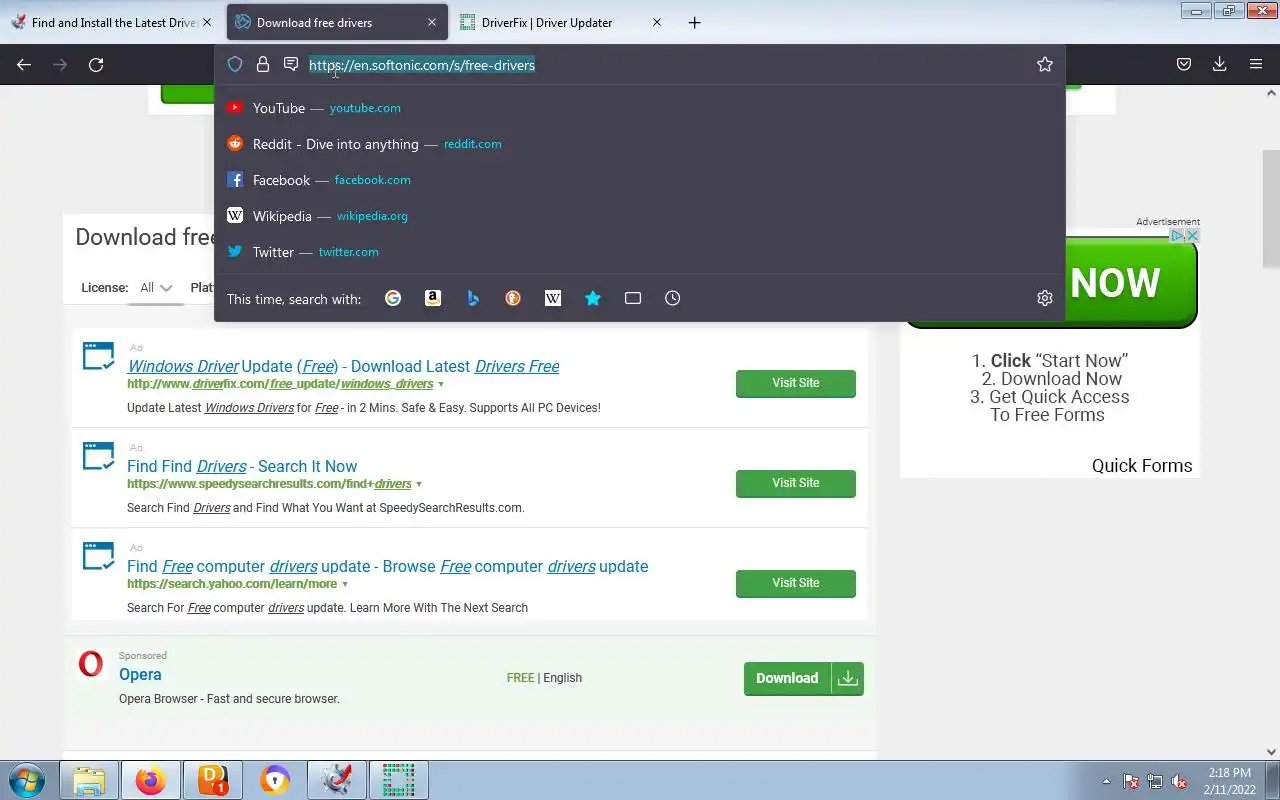Search with Bing this time
The width and height of the screenshot is (1280, 800).
tap(473, 298)
